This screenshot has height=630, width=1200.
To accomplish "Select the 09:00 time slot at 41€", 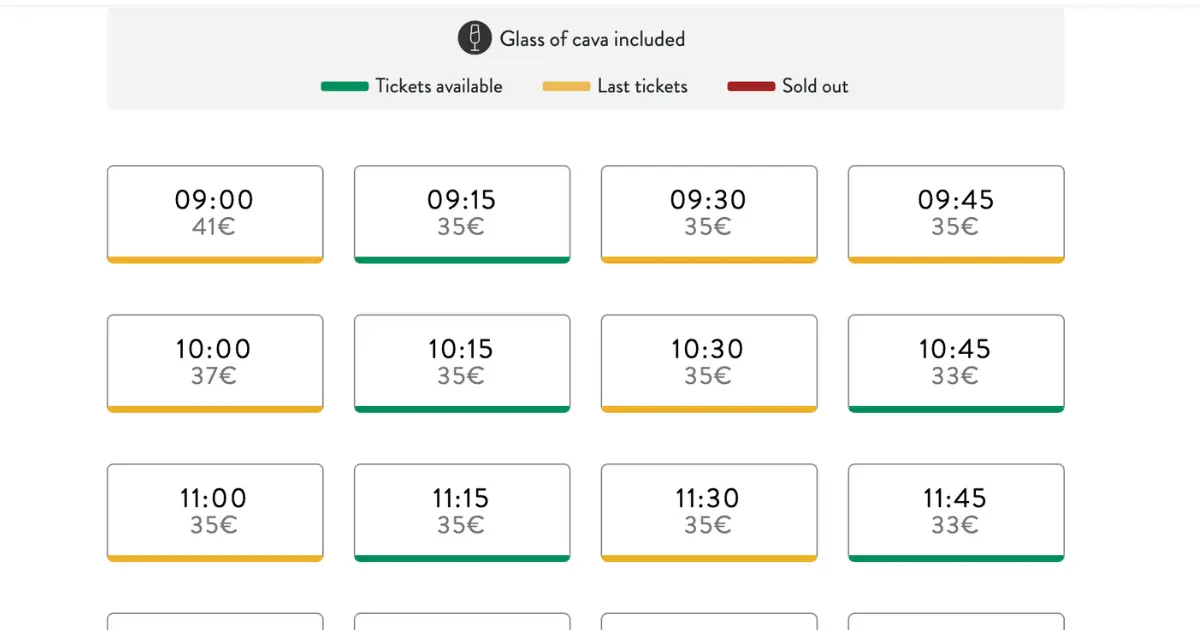I will 215,213.
